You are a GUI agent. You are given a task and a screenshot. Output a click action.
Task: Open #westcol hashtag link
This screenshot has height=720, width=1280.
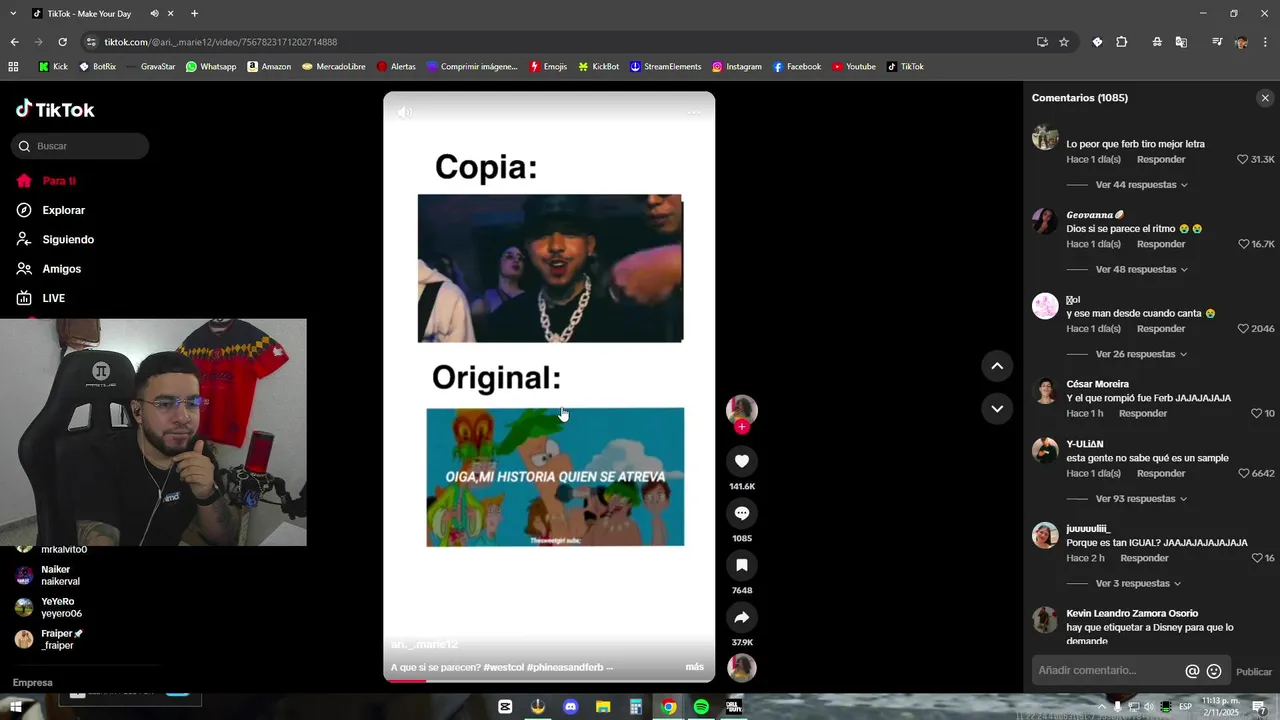pyautogui.click(x=504, y=667)
